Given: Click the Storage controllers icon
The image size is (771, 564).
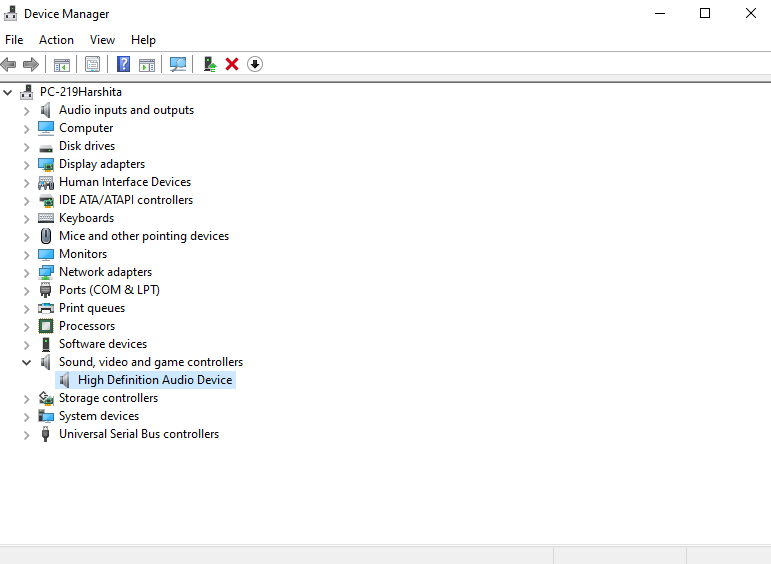Looking at the screenshot, I should point(46,398).
